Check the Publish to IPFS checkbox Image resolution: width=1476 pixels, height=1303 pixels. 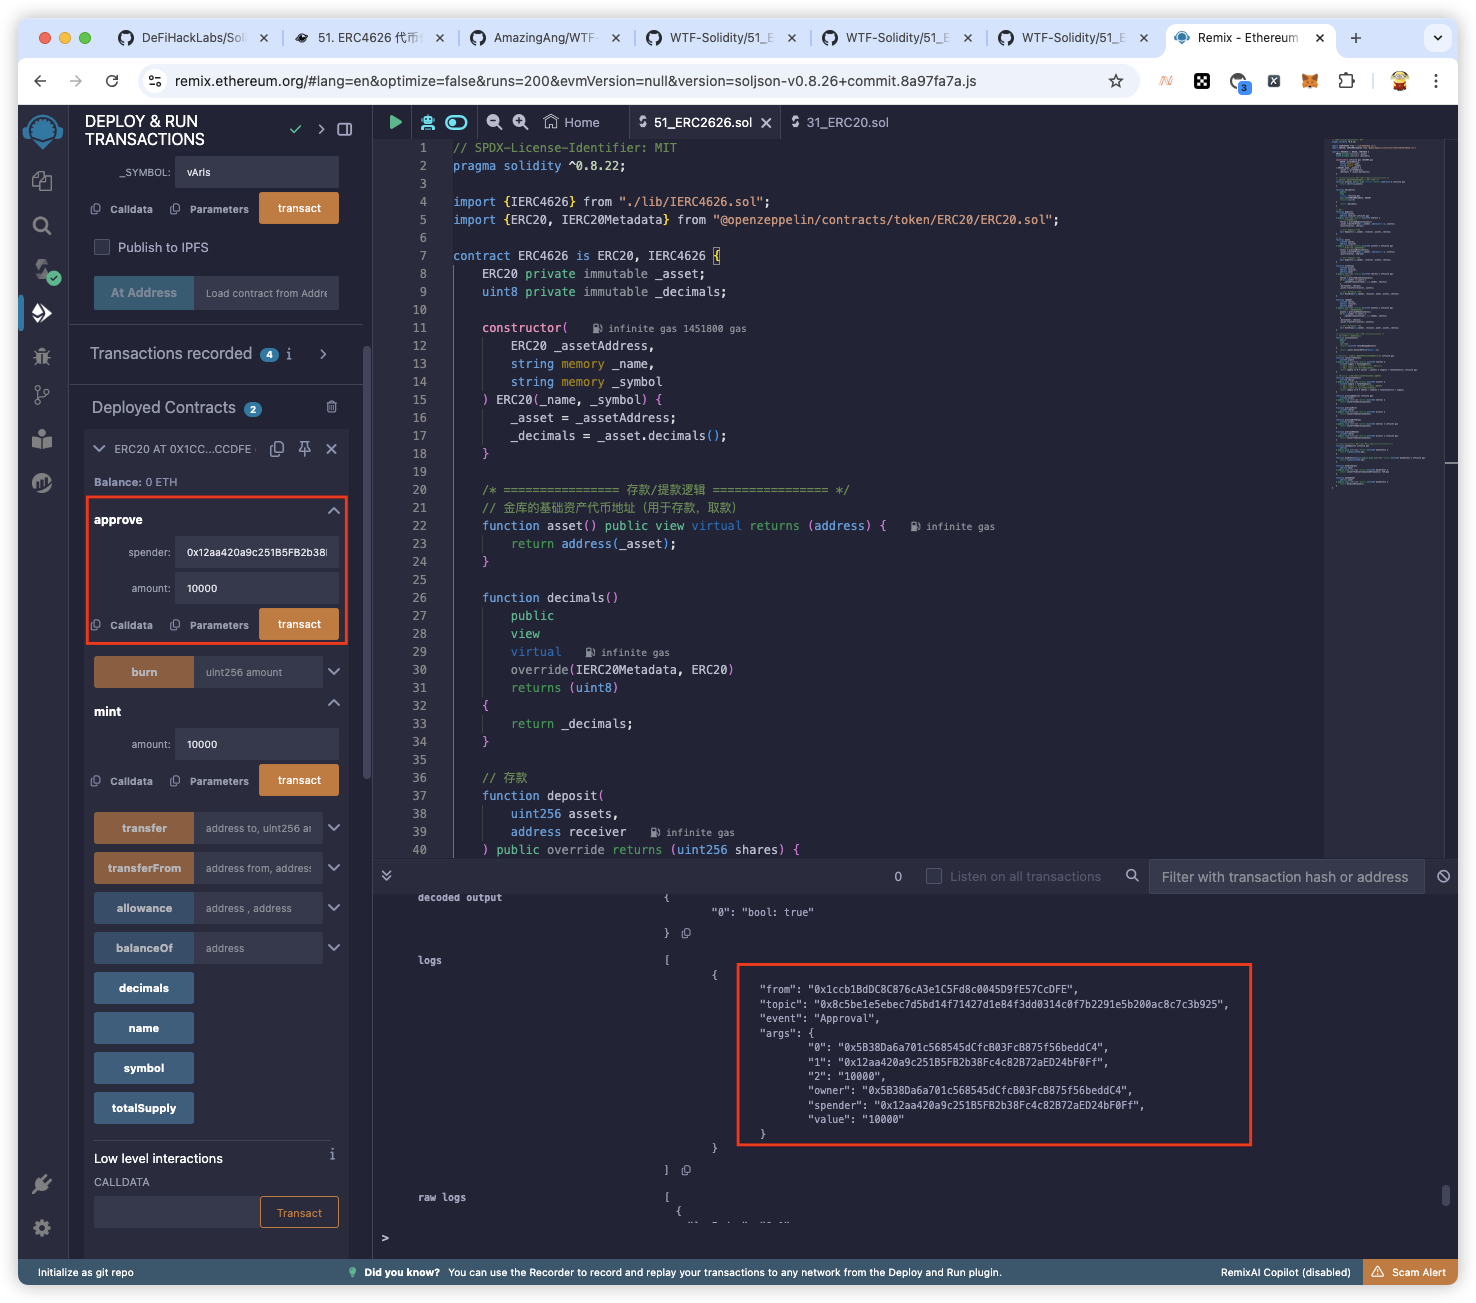pyautogui.click(x=102, y=247)
